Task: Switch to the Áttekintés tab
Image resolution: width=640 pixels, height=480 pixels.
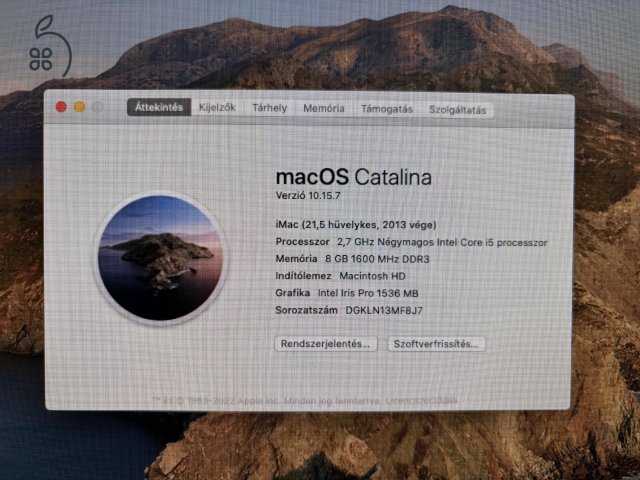Action: (x=159, y=107)
